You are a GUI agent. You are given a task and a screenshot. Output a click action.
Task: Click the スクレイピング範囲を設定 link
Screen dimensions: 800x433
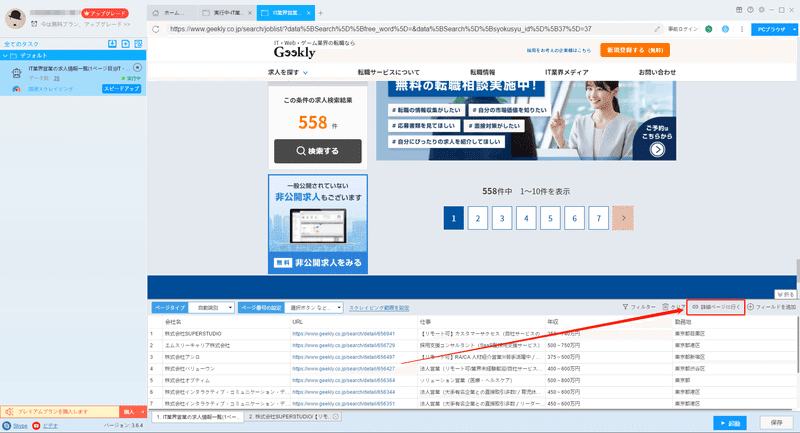[379, 308]
